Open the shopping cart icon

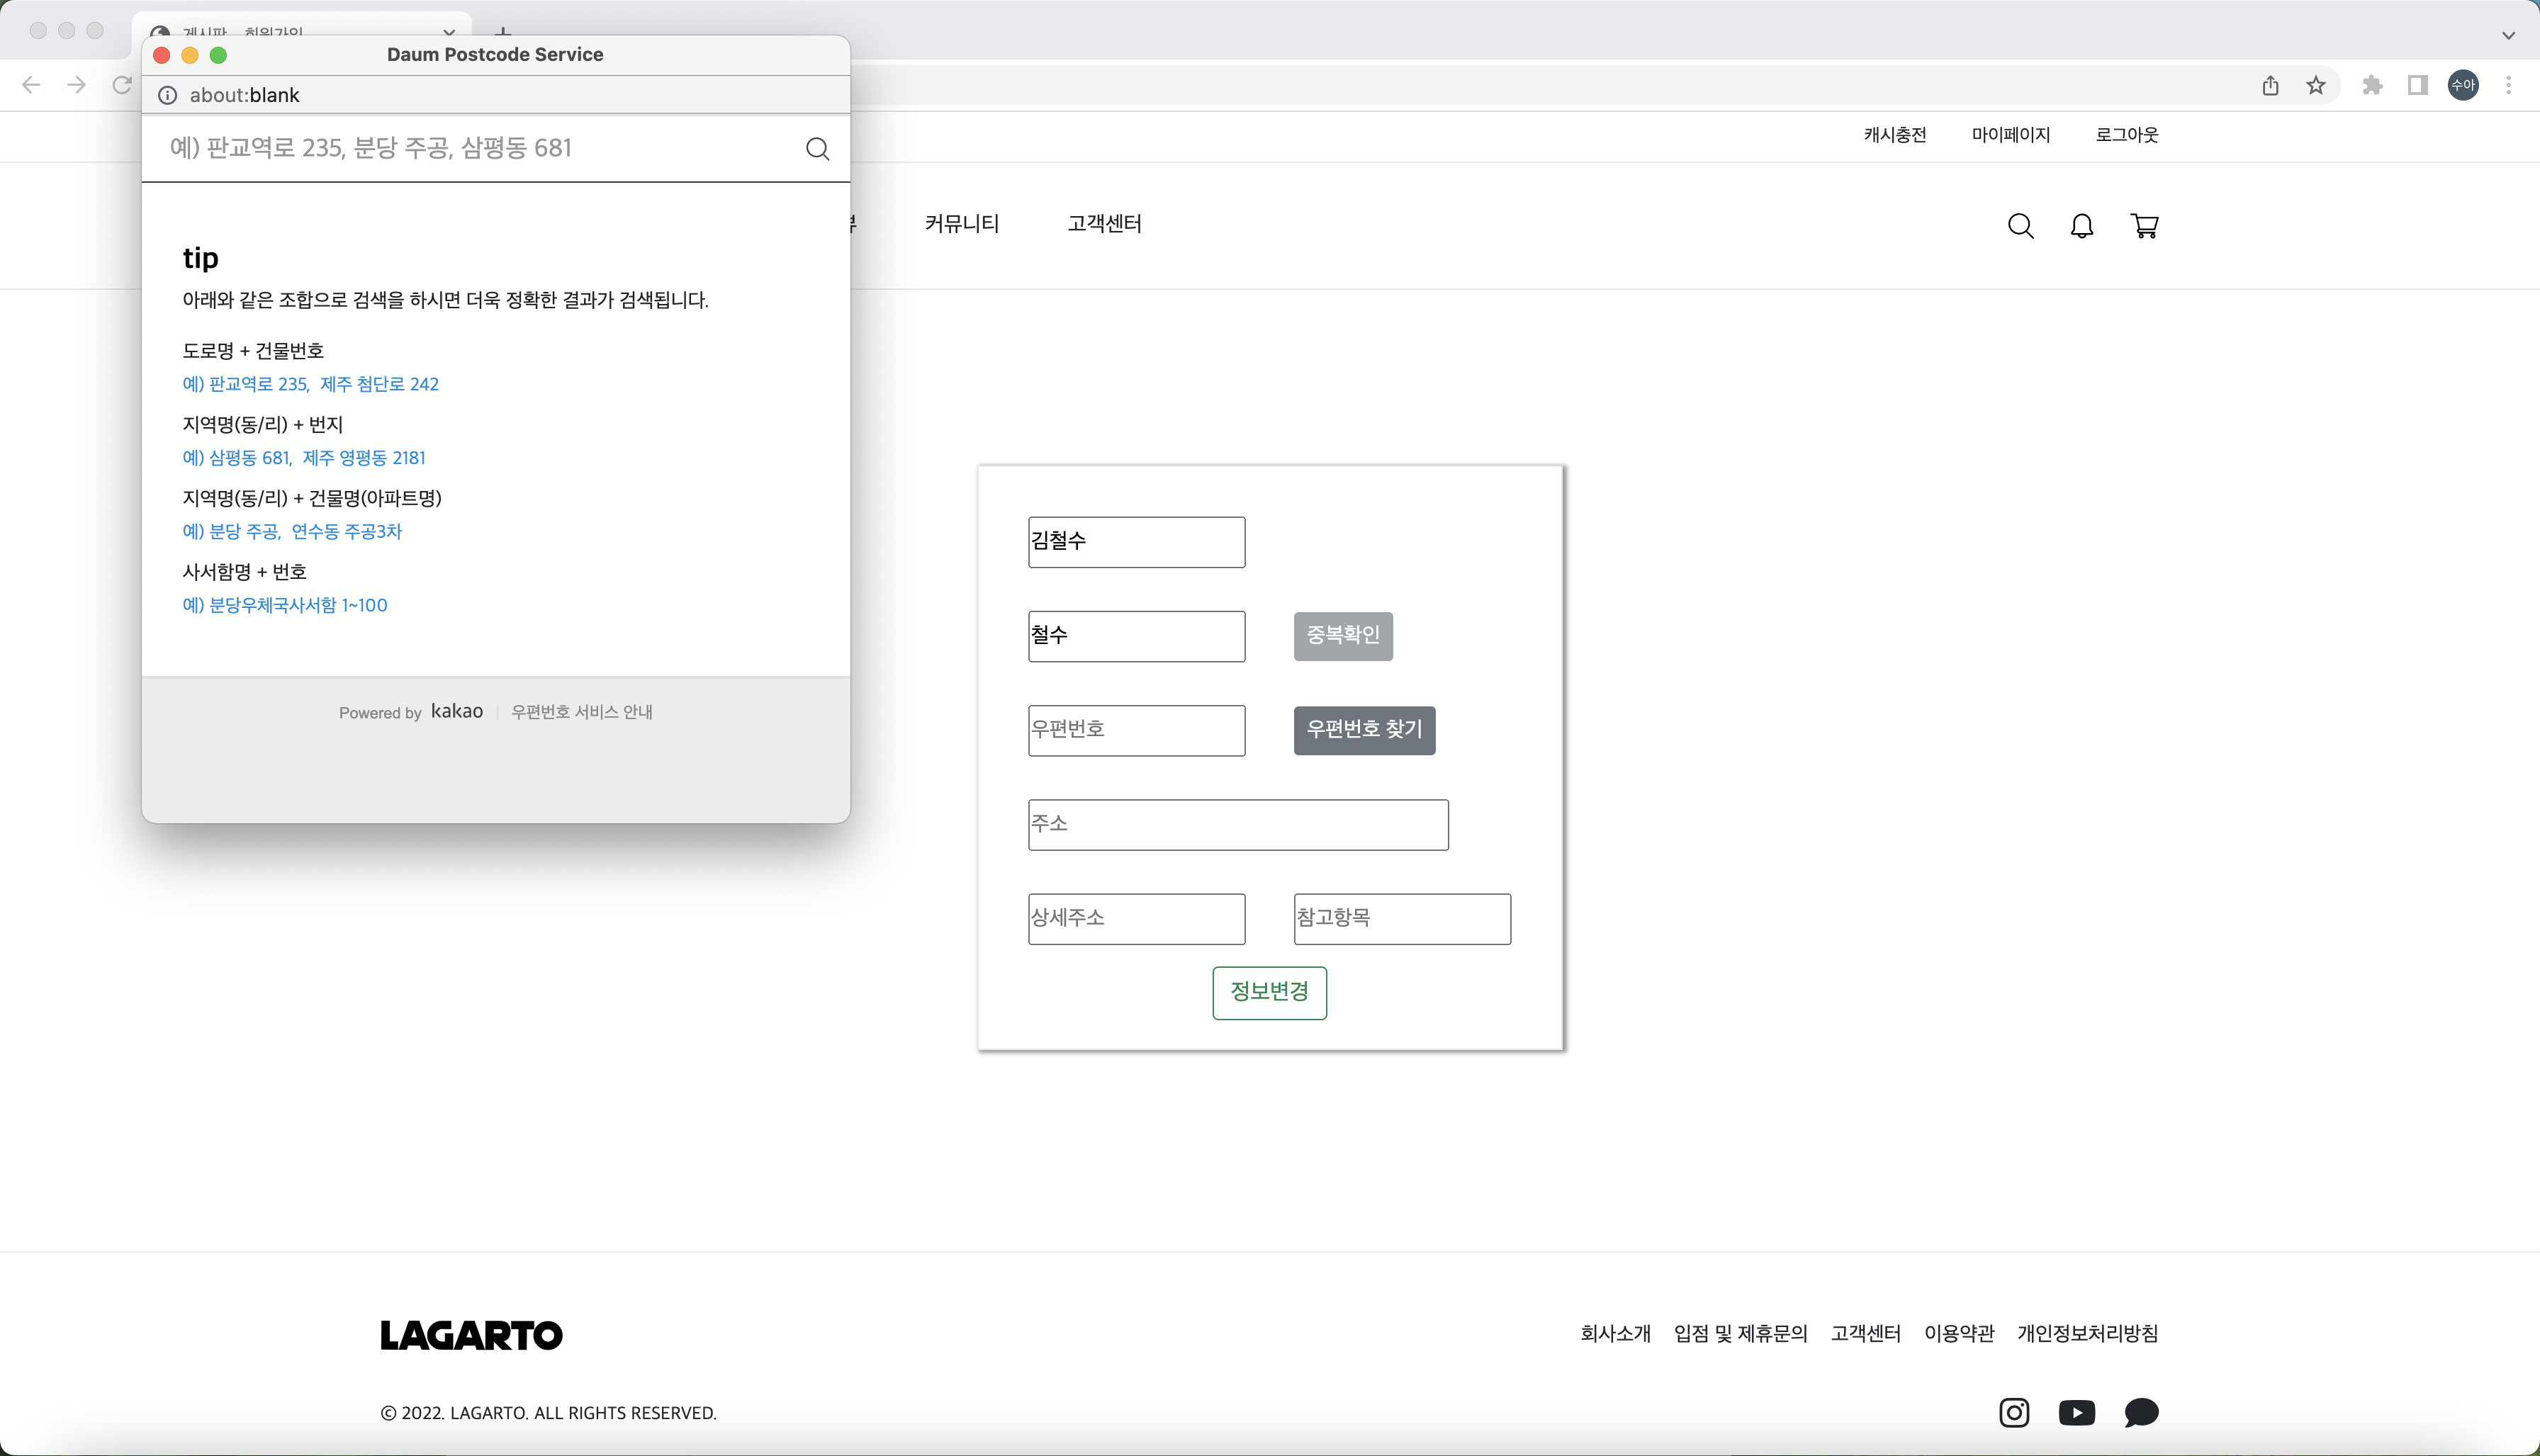click(2145, 226)
